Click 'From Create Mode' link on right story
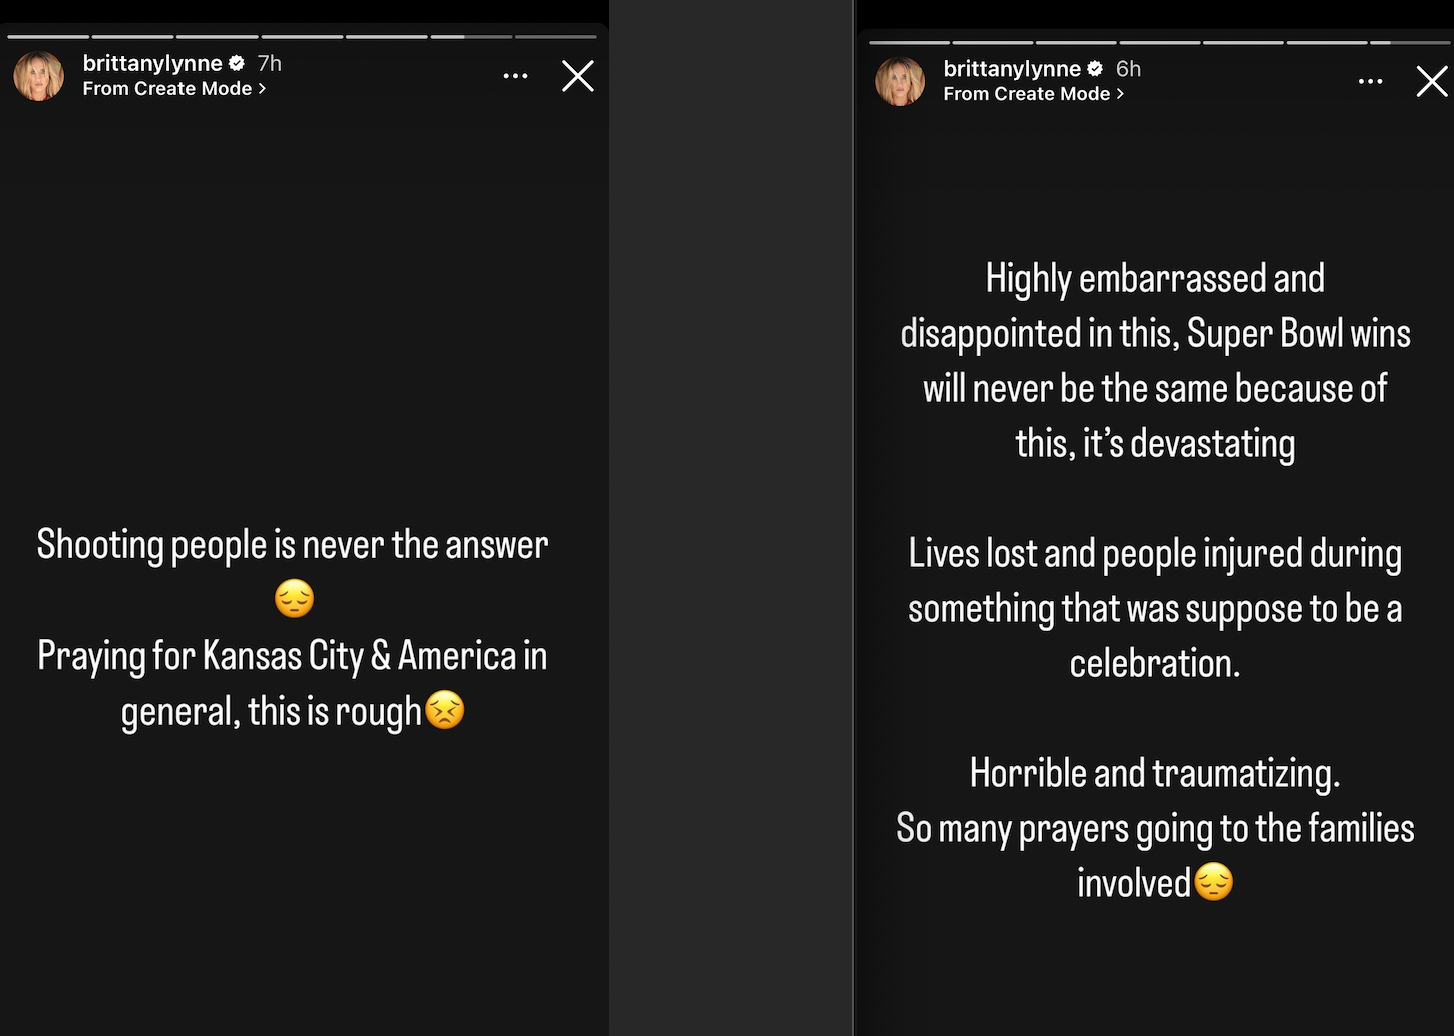This screenshot has height=1036, width=1454. click(x=1027, y=94)
